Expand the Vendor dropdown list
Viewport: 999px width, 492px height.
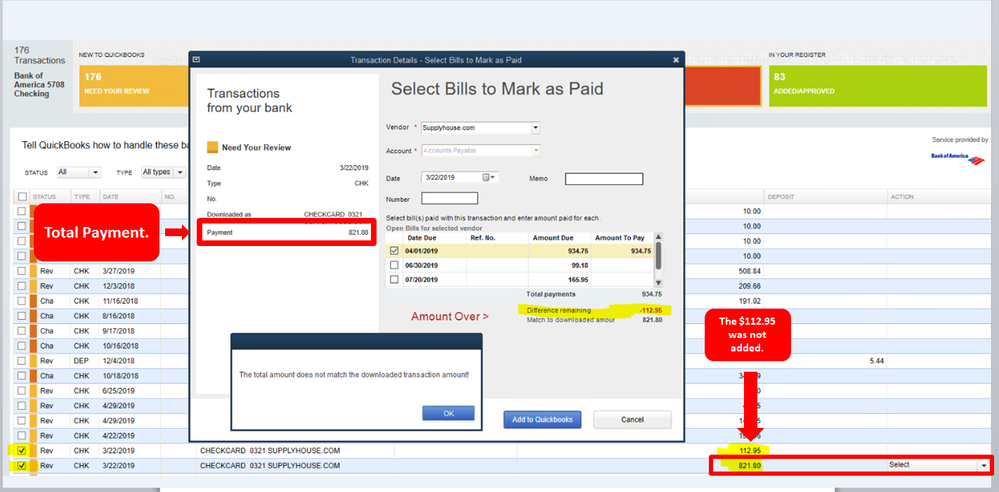(535, 127)
